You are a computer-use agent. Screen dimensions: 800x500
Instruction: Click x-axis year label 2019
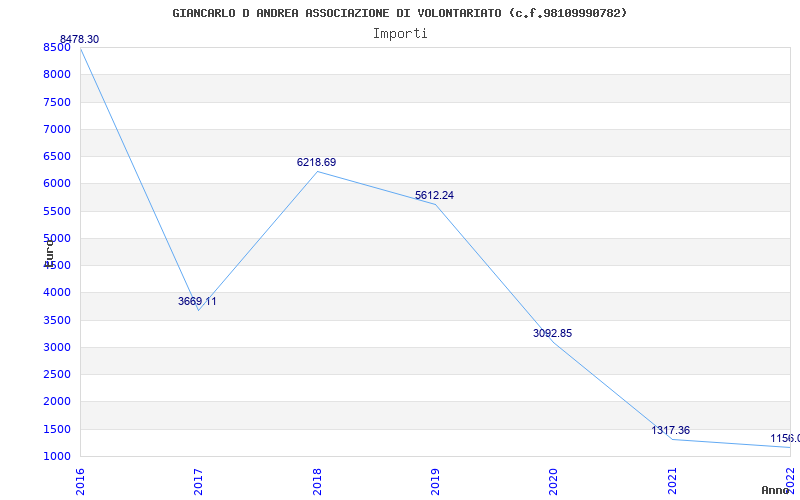(x=435, y=482)
